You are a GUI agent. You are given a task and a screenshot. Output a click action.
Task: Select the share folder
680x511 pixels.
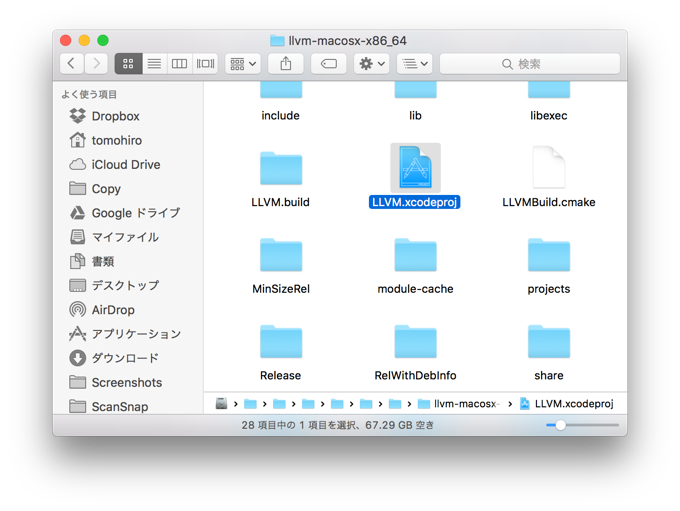tap(549, 342)
